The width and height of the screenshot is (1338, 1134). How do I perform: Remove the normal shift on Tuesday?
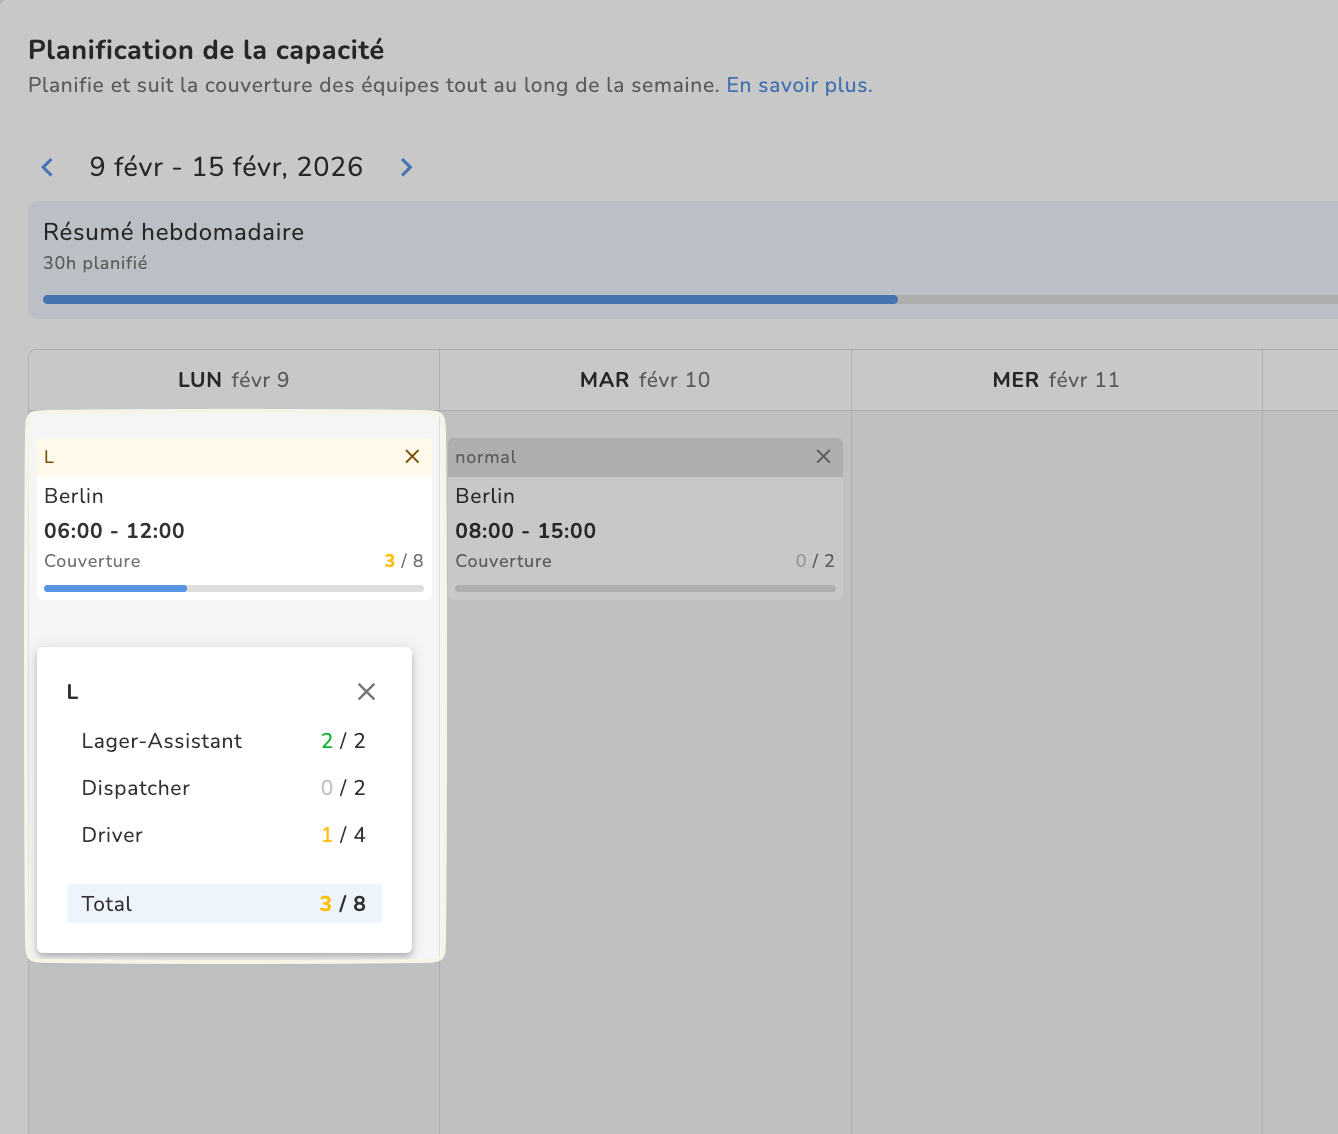823,457
